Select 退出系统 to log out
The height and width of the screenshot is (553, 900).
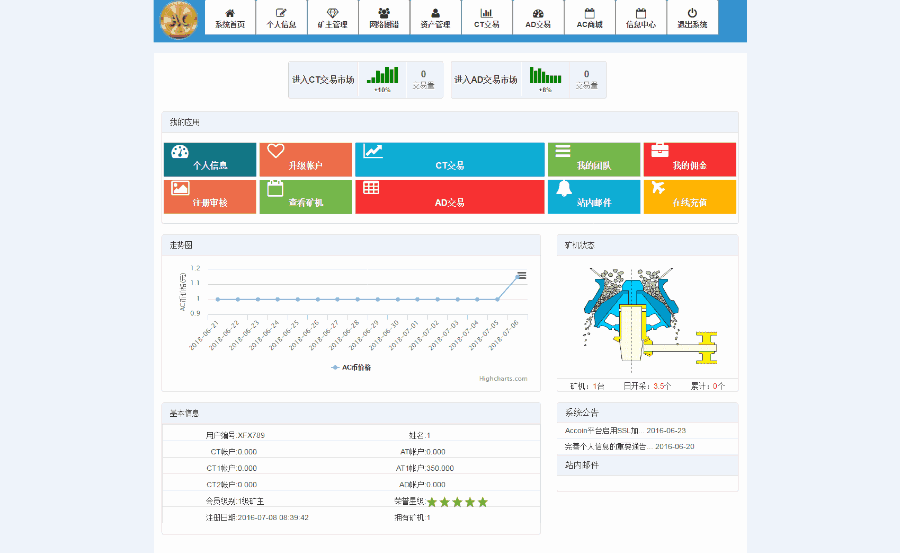[691, 18]
